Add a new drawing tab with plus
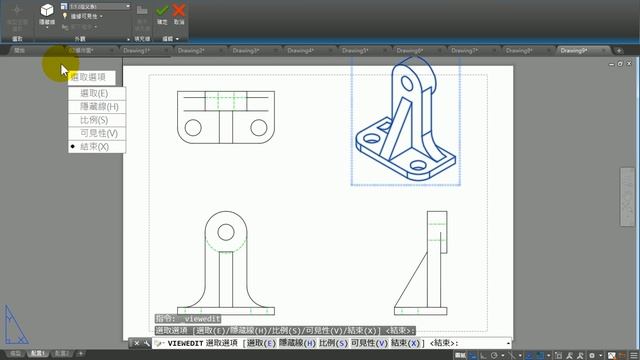The width and height of the screenshot is (640, 360). 619,51
